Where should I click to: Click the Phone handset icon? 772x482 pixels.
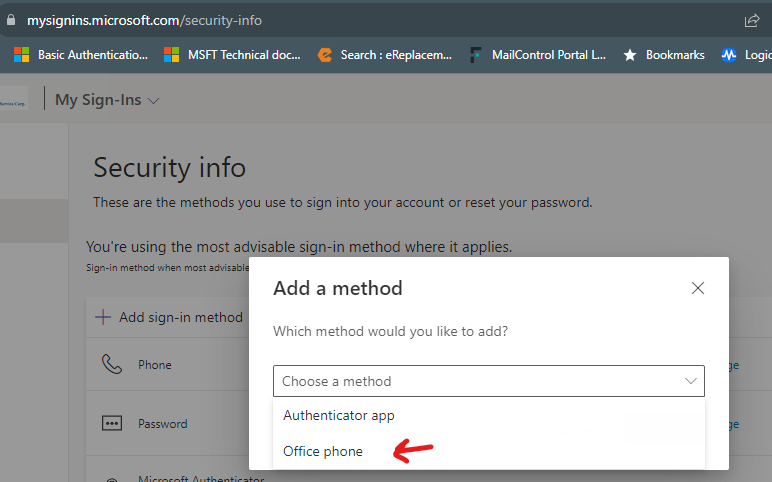pyautogui.click(x=112, y=364)
